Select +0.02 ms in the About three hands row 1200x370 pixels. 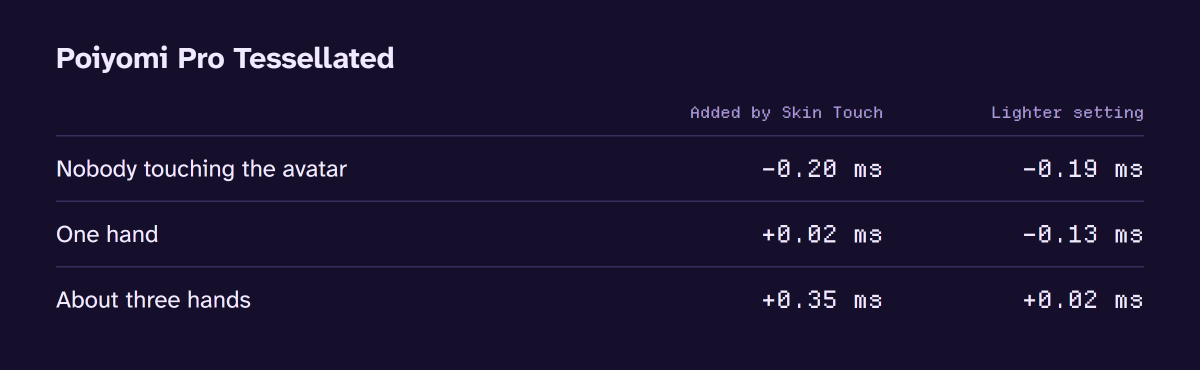1083,299
